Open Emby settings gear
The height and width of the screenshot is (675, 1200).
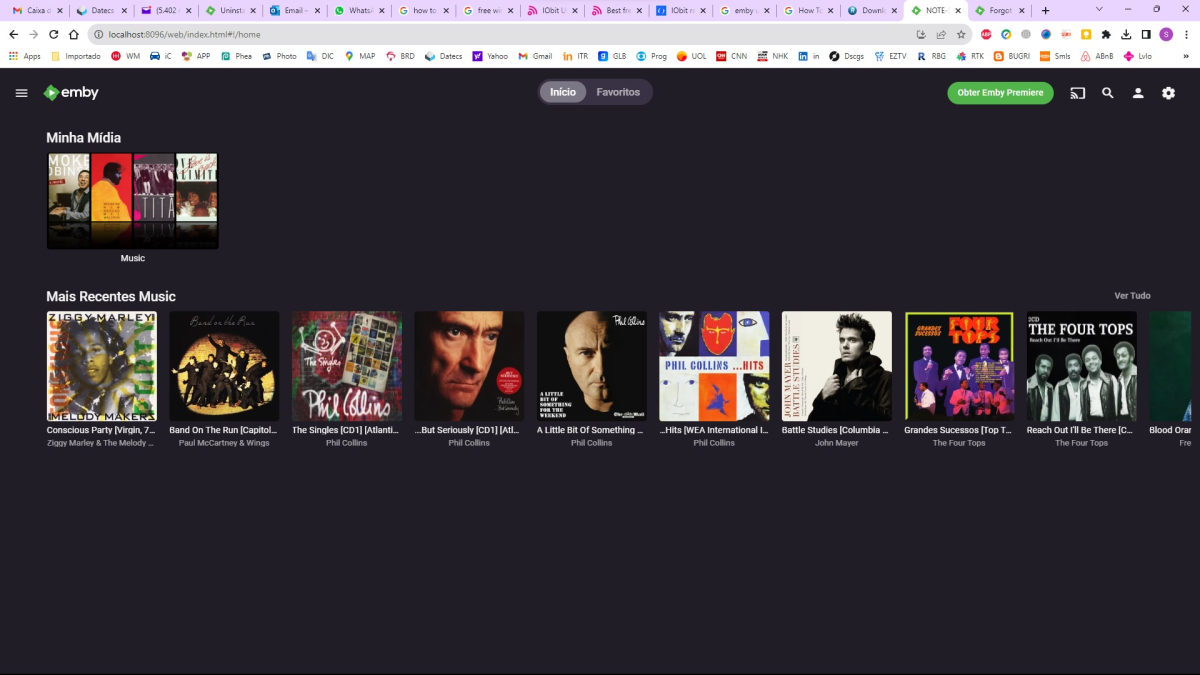(x=1168, y=93)
